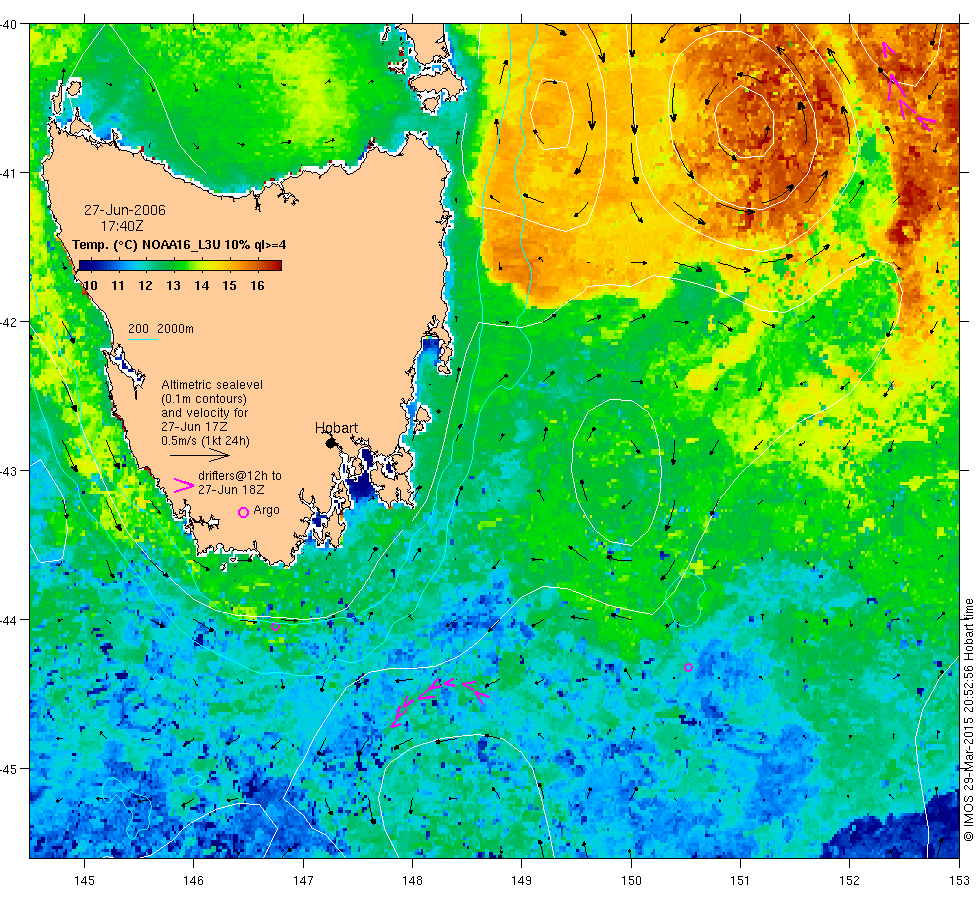Click the magenta drifter arrow legend symbol
This screenshot has height=900, width=980.
[x=184, y=486]
